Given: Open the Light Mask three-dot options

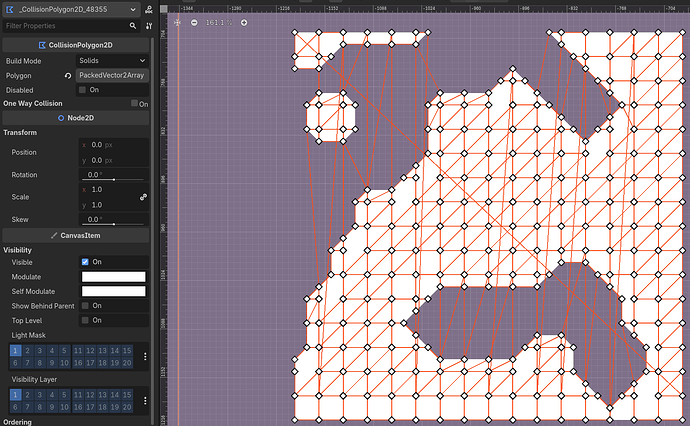Looking at the screenshot, I should click(x=145, y=356).
